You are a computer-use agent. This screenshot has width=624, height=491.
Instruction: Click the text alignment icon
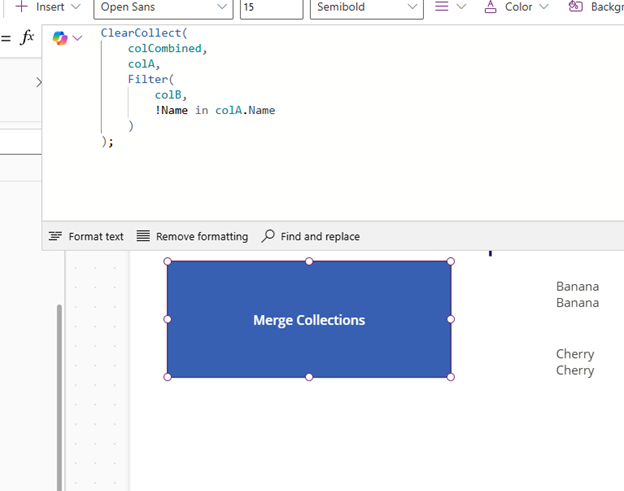pos(442,6)
